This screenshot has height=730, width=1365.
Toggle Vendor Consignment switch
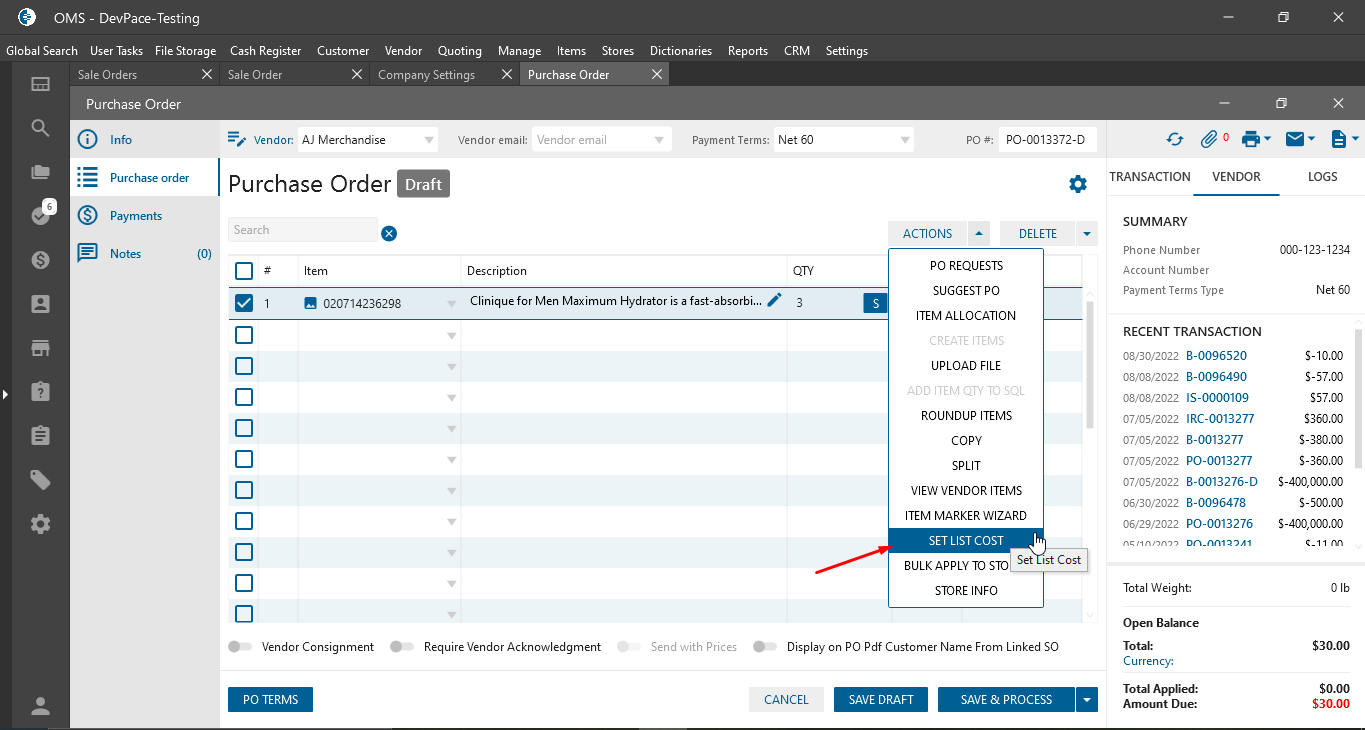click(240, 647)
